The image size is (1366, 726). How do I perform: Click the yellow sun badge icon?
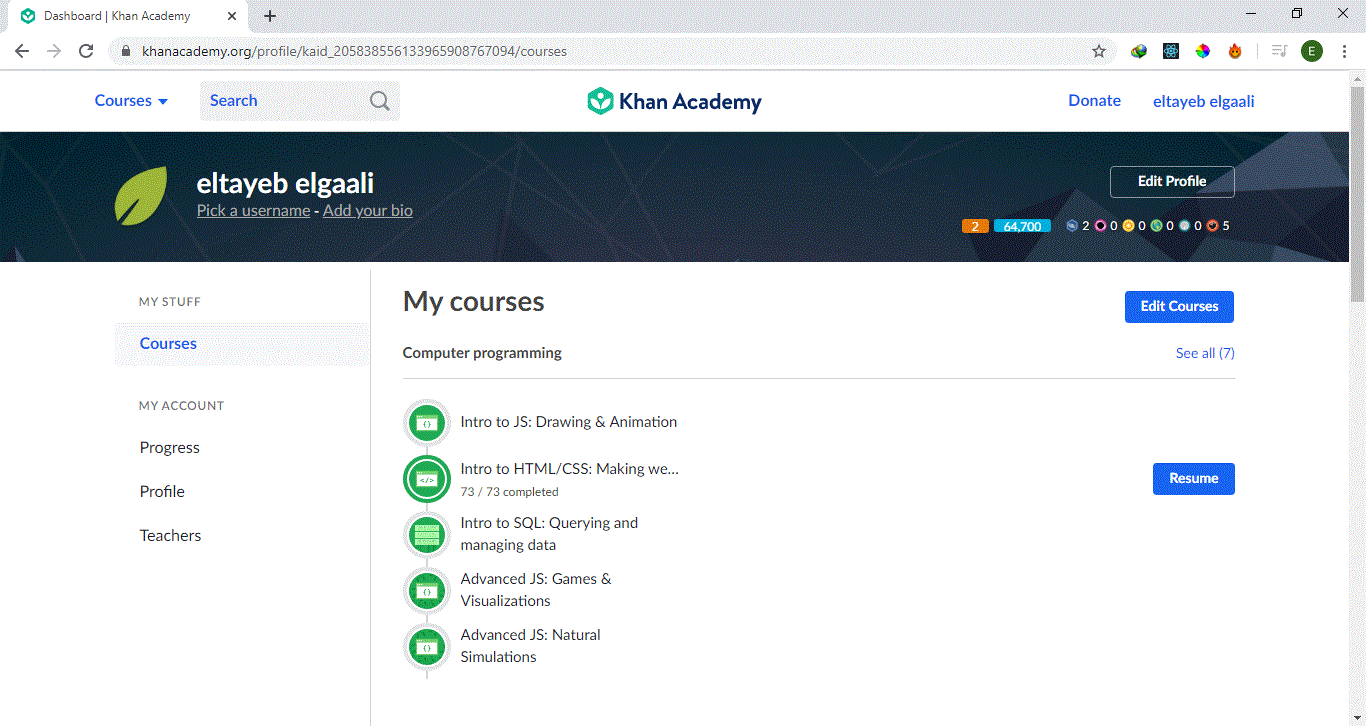pos(1128,226)
